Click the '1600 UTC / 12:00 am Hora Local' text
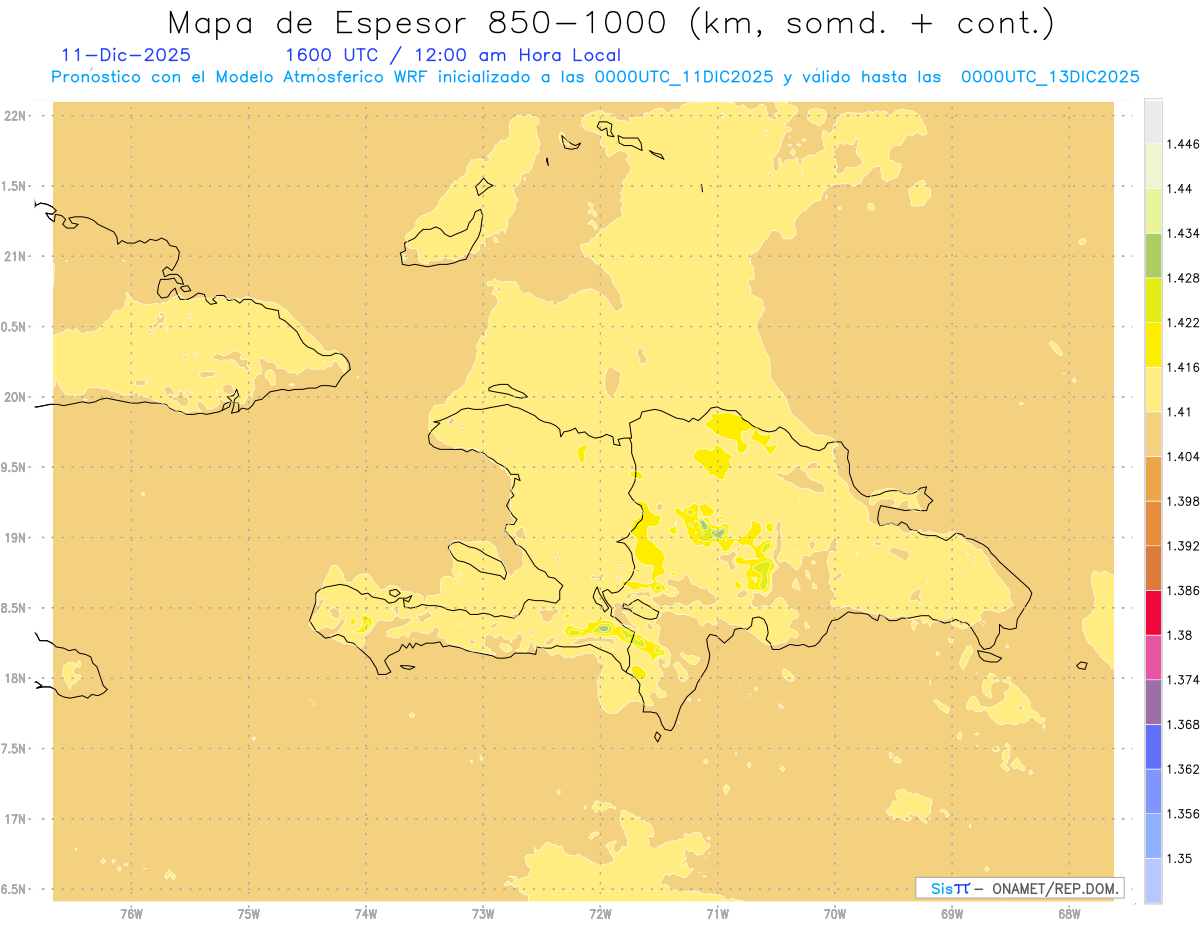This screenshot has width=1200, height=927. (453, 55)
